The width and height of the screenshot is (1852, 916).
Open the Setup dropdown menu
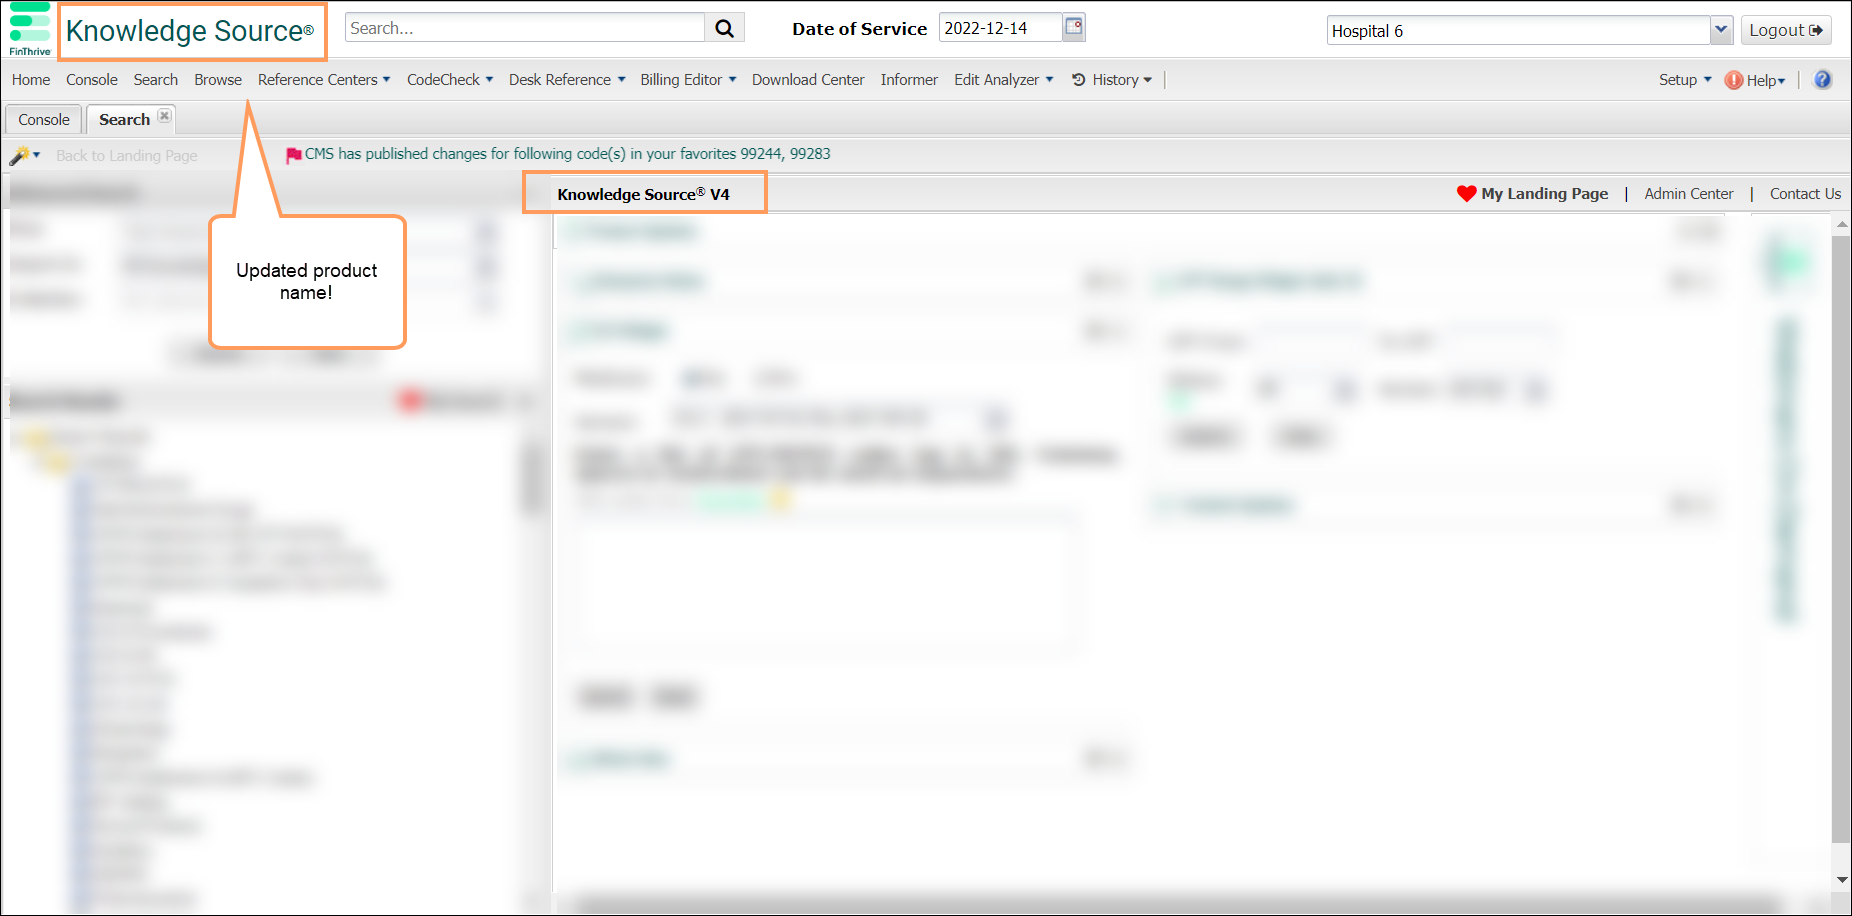point(1684,80)
